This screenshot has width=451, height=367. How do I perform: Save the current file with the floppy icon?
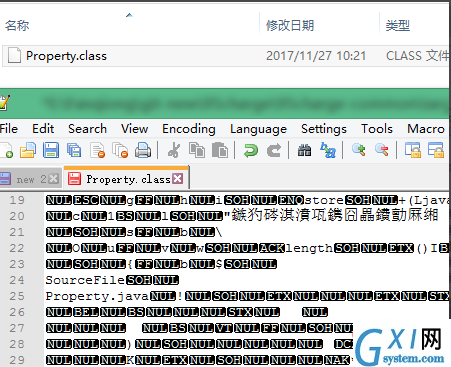[x=51, y=150]
